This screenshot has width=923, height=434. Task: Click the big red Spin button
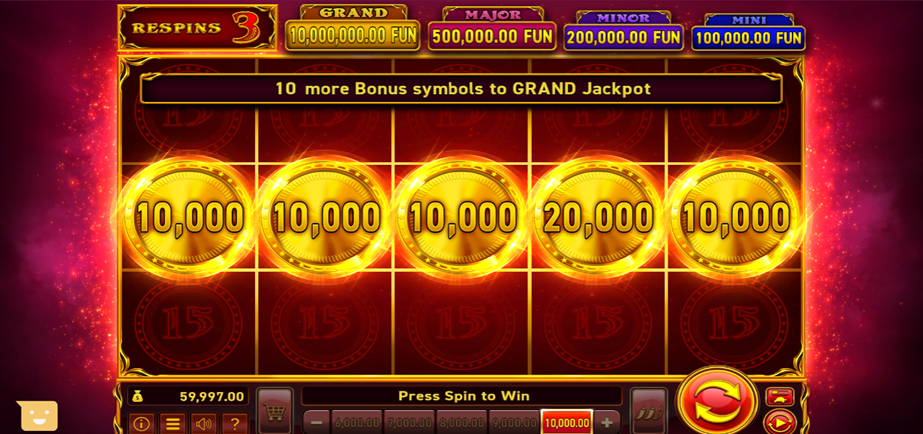[716, 402]
